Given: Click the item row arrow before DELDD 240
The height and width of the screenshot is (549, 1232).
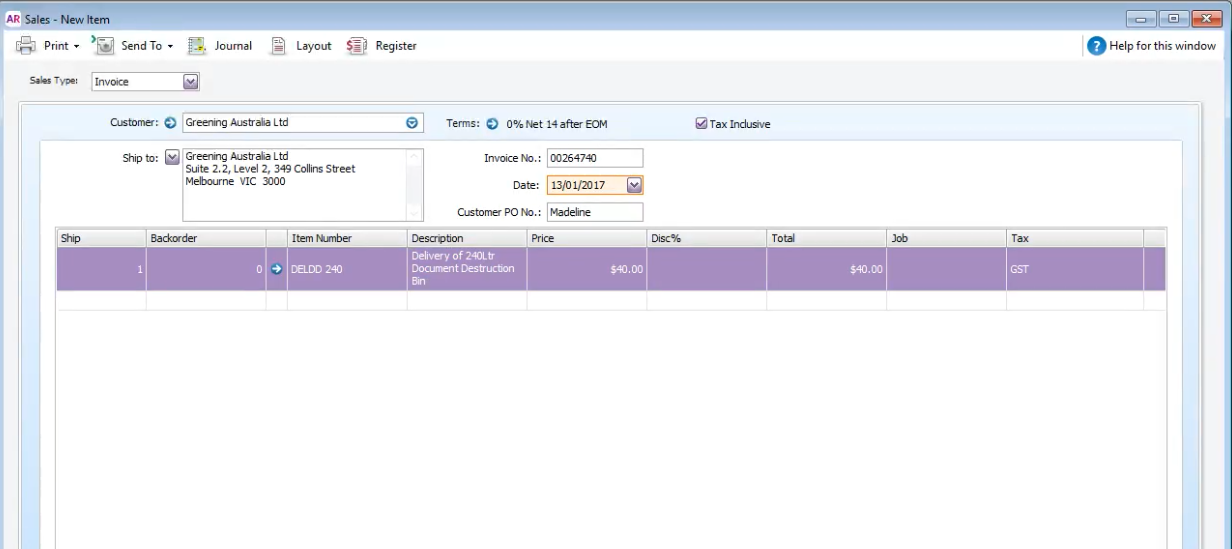Looking at the screenshot, I should point(277,269).
